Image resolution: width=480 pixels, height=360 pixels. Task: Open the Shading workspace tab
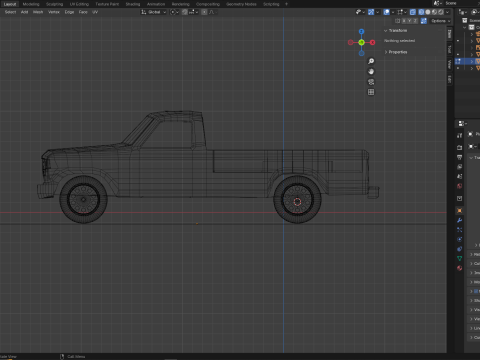(x=133, y=4)
